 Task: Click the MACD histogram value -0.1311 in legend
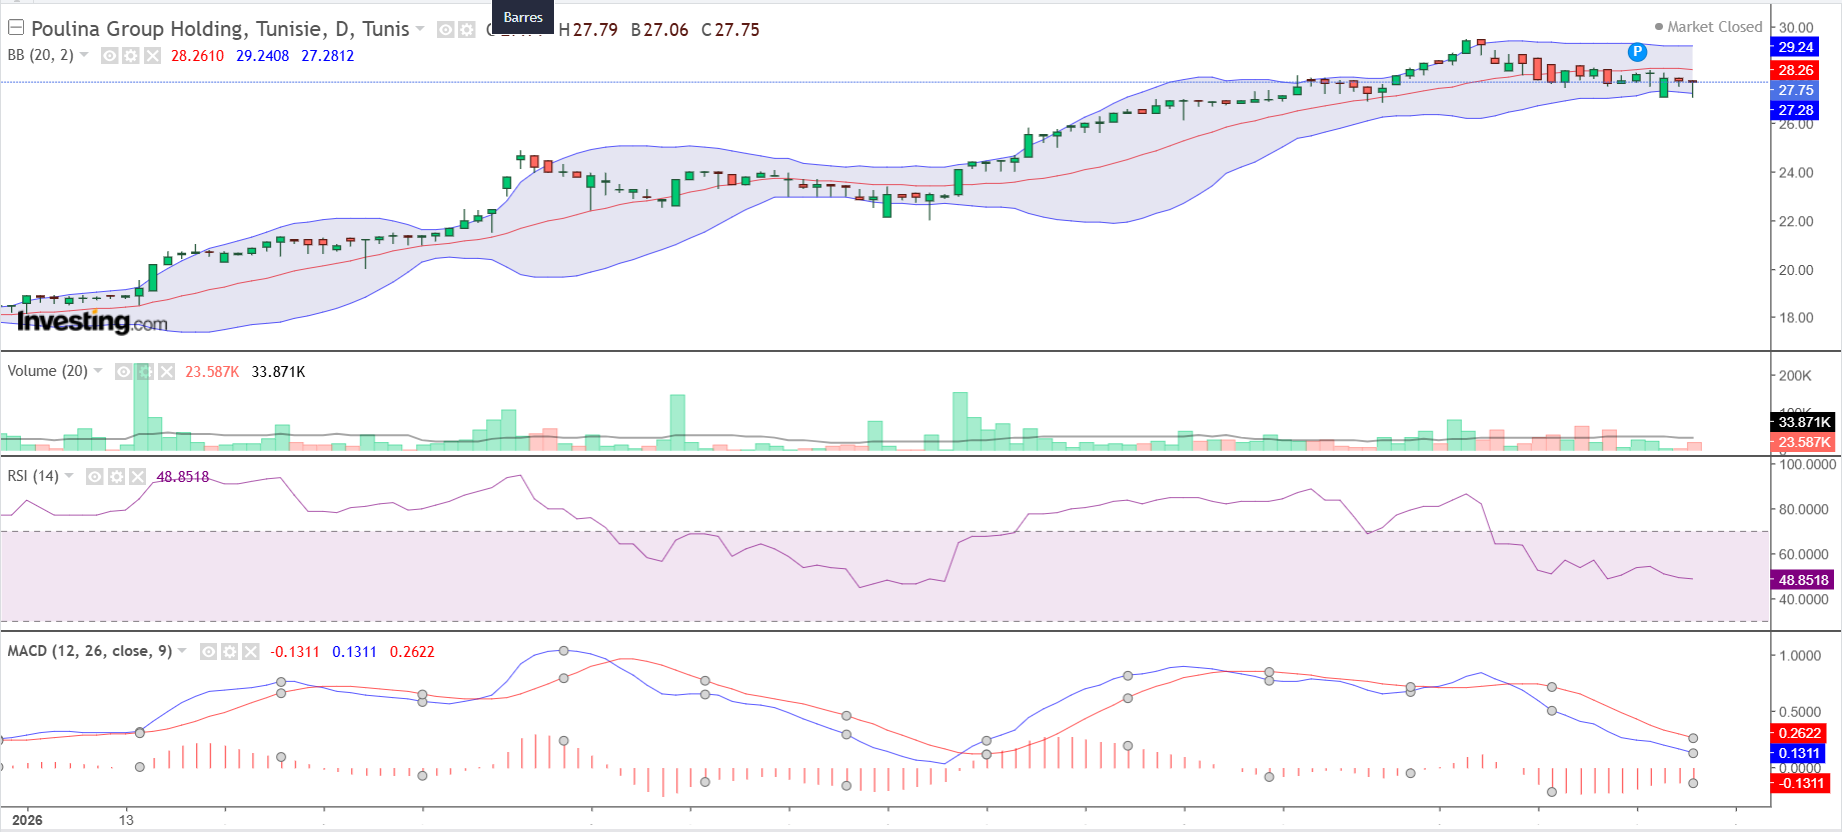[x=295, y=652]
